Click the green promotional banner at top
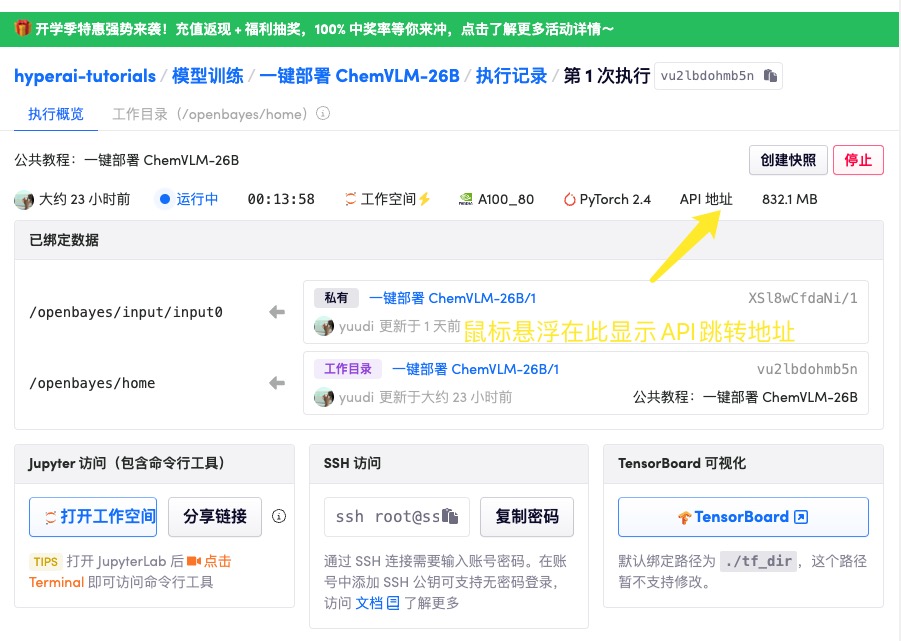Image resolution: width=901 pixels, height=641 pixels. pyautogui.click(x=450, y=29)
